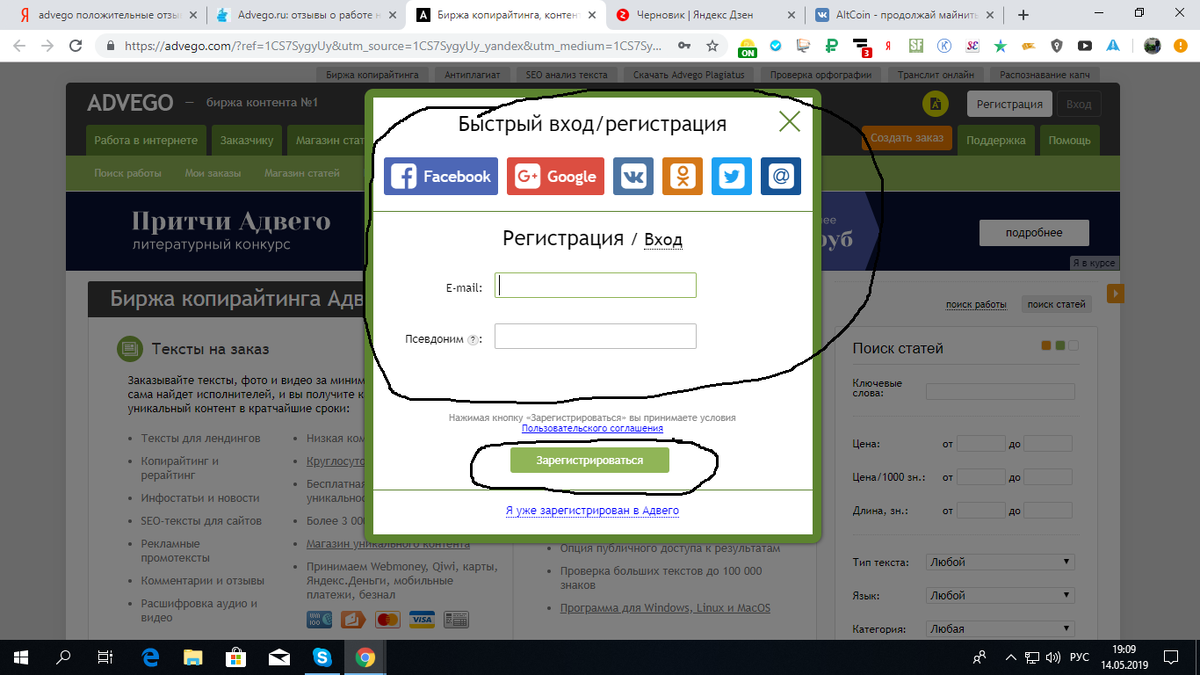The width and height of the screenshot is (1200, 675).
Task: Click the SF extension icon
Action: [916, 45]
